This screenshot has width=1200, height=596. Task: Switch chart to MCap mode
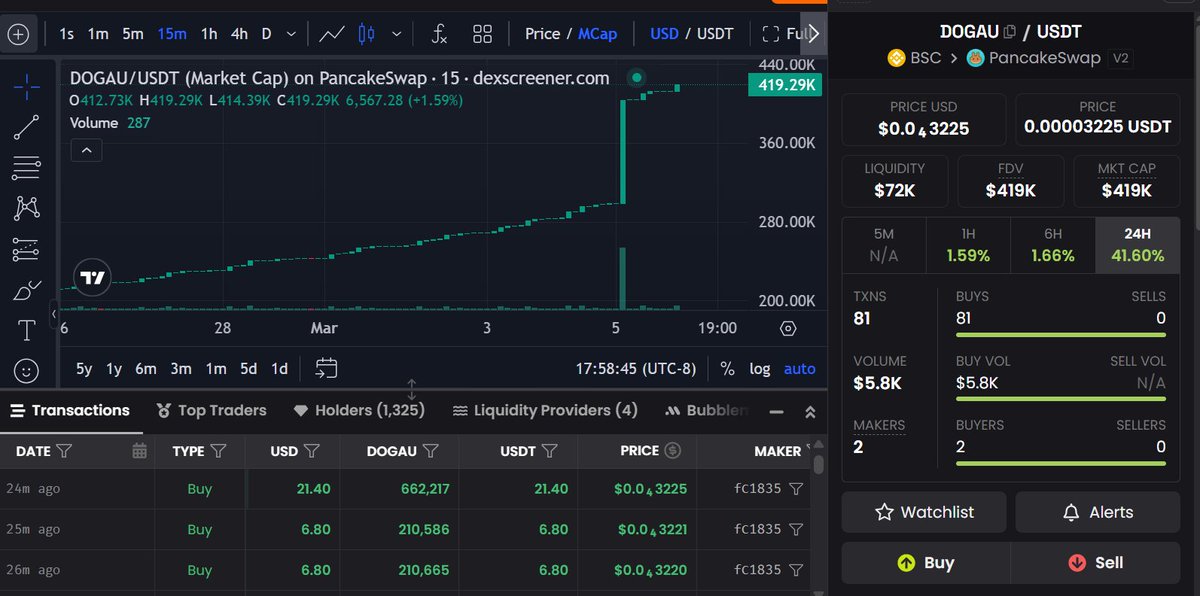(598, 34)
